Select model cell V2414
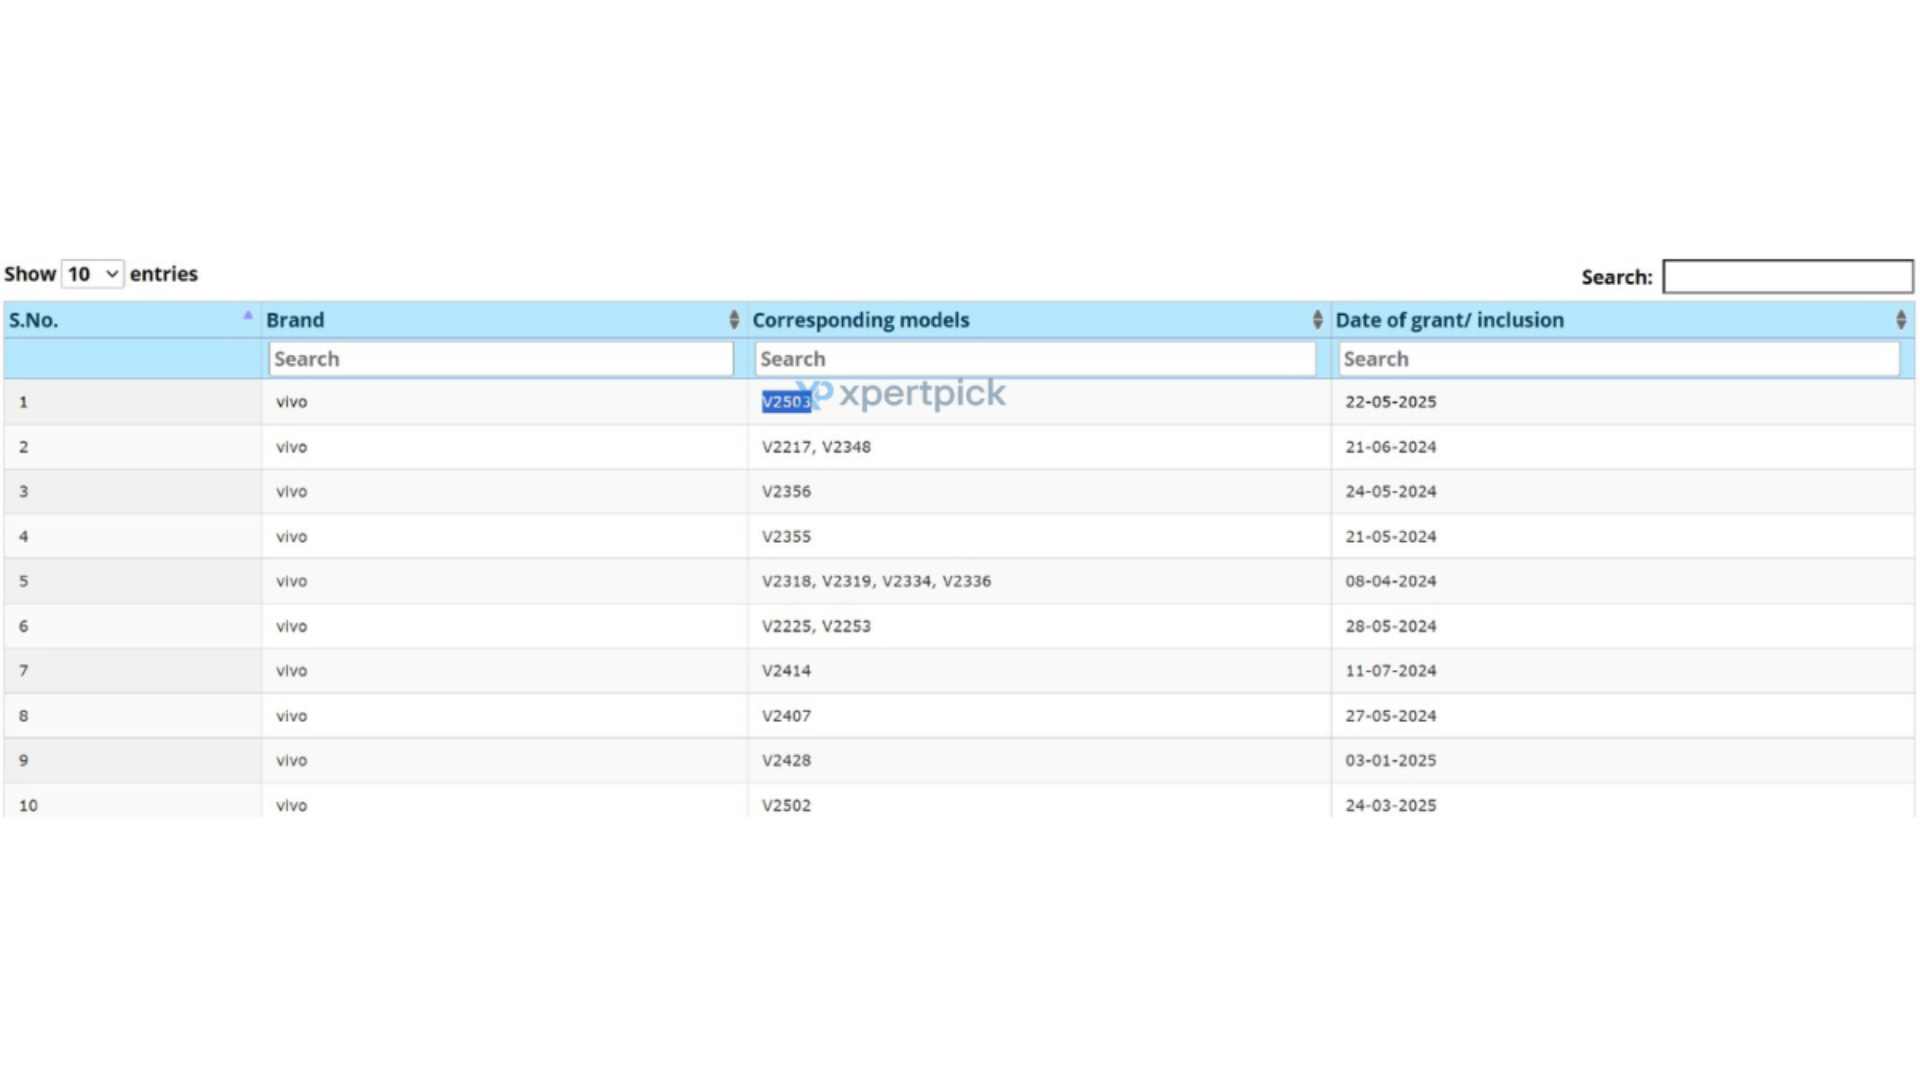 (x=786, y=671)
